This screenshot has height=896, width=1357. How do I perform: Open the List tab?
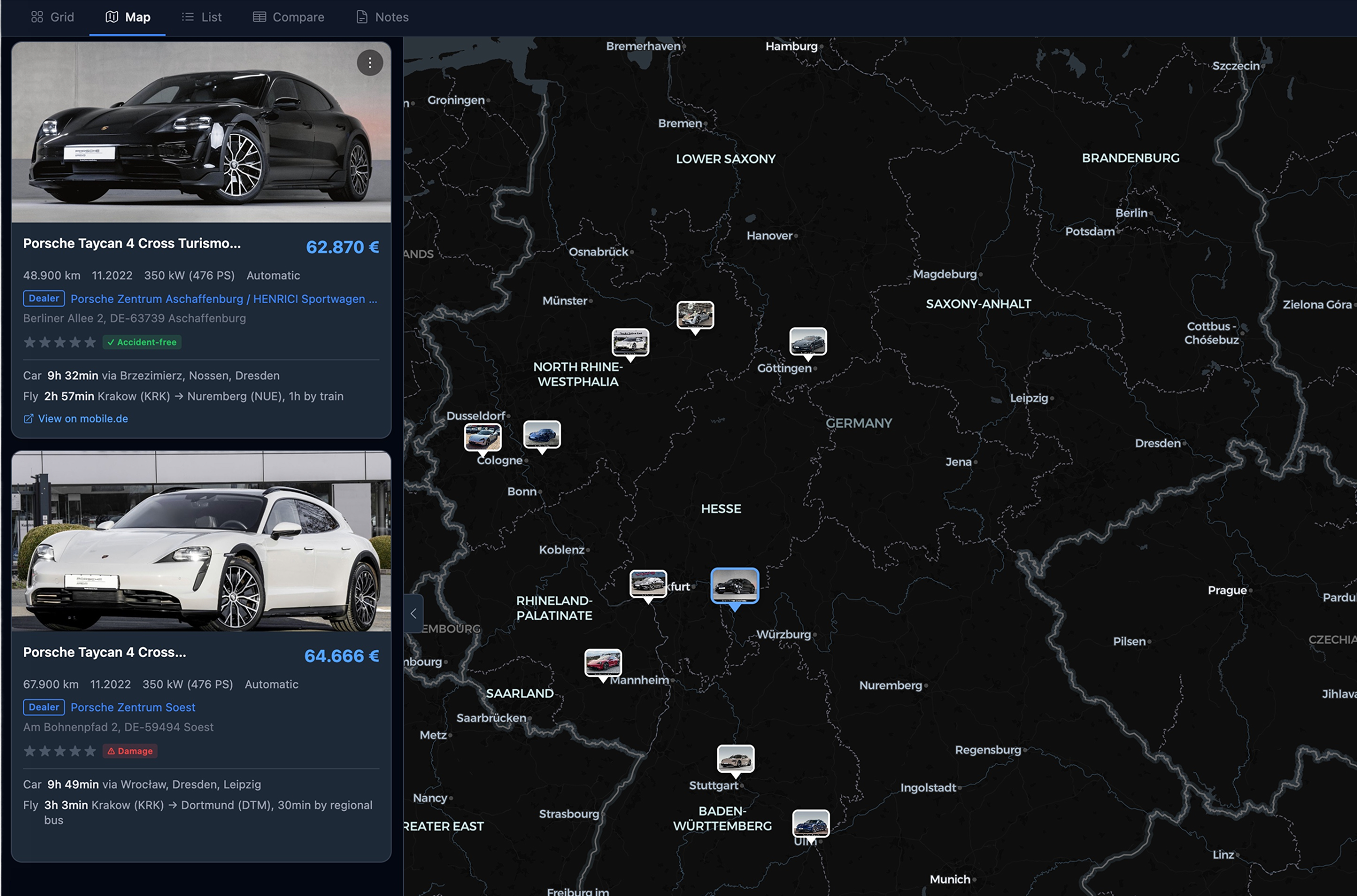pos(202,17)
